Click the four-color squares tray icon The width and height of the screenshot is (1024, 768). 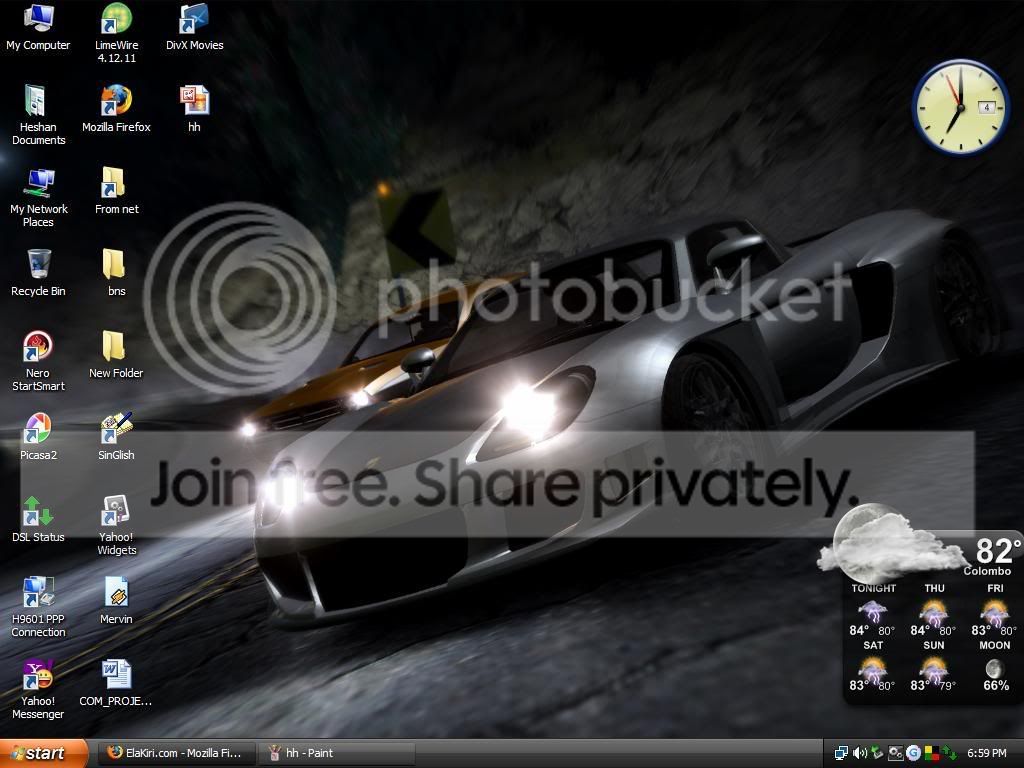[x=931, y=753]
